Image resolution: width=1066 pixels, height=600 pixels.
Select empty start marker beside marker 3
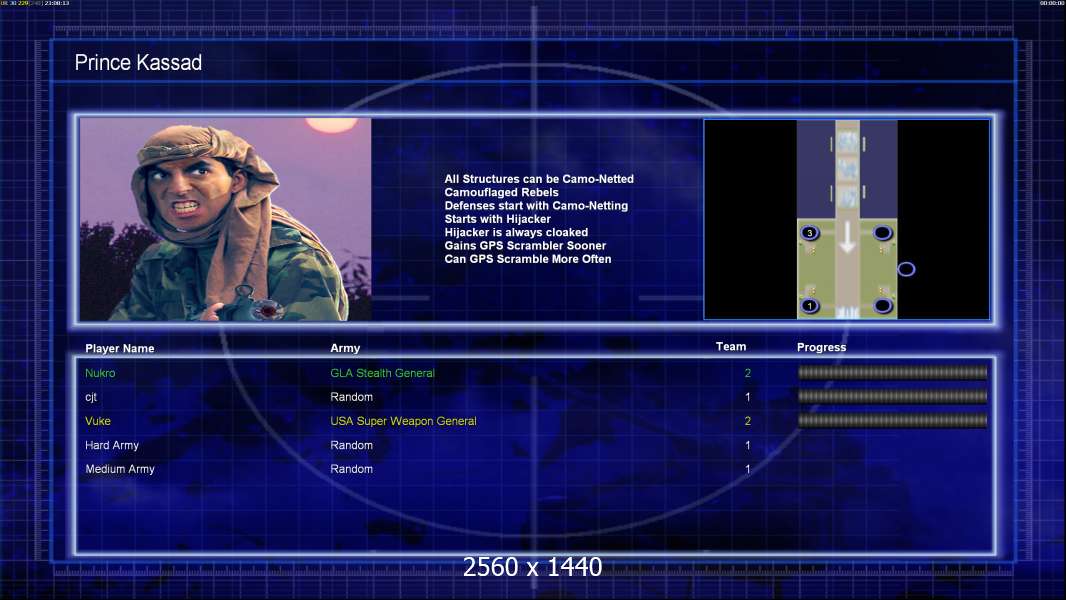(882, 233)
